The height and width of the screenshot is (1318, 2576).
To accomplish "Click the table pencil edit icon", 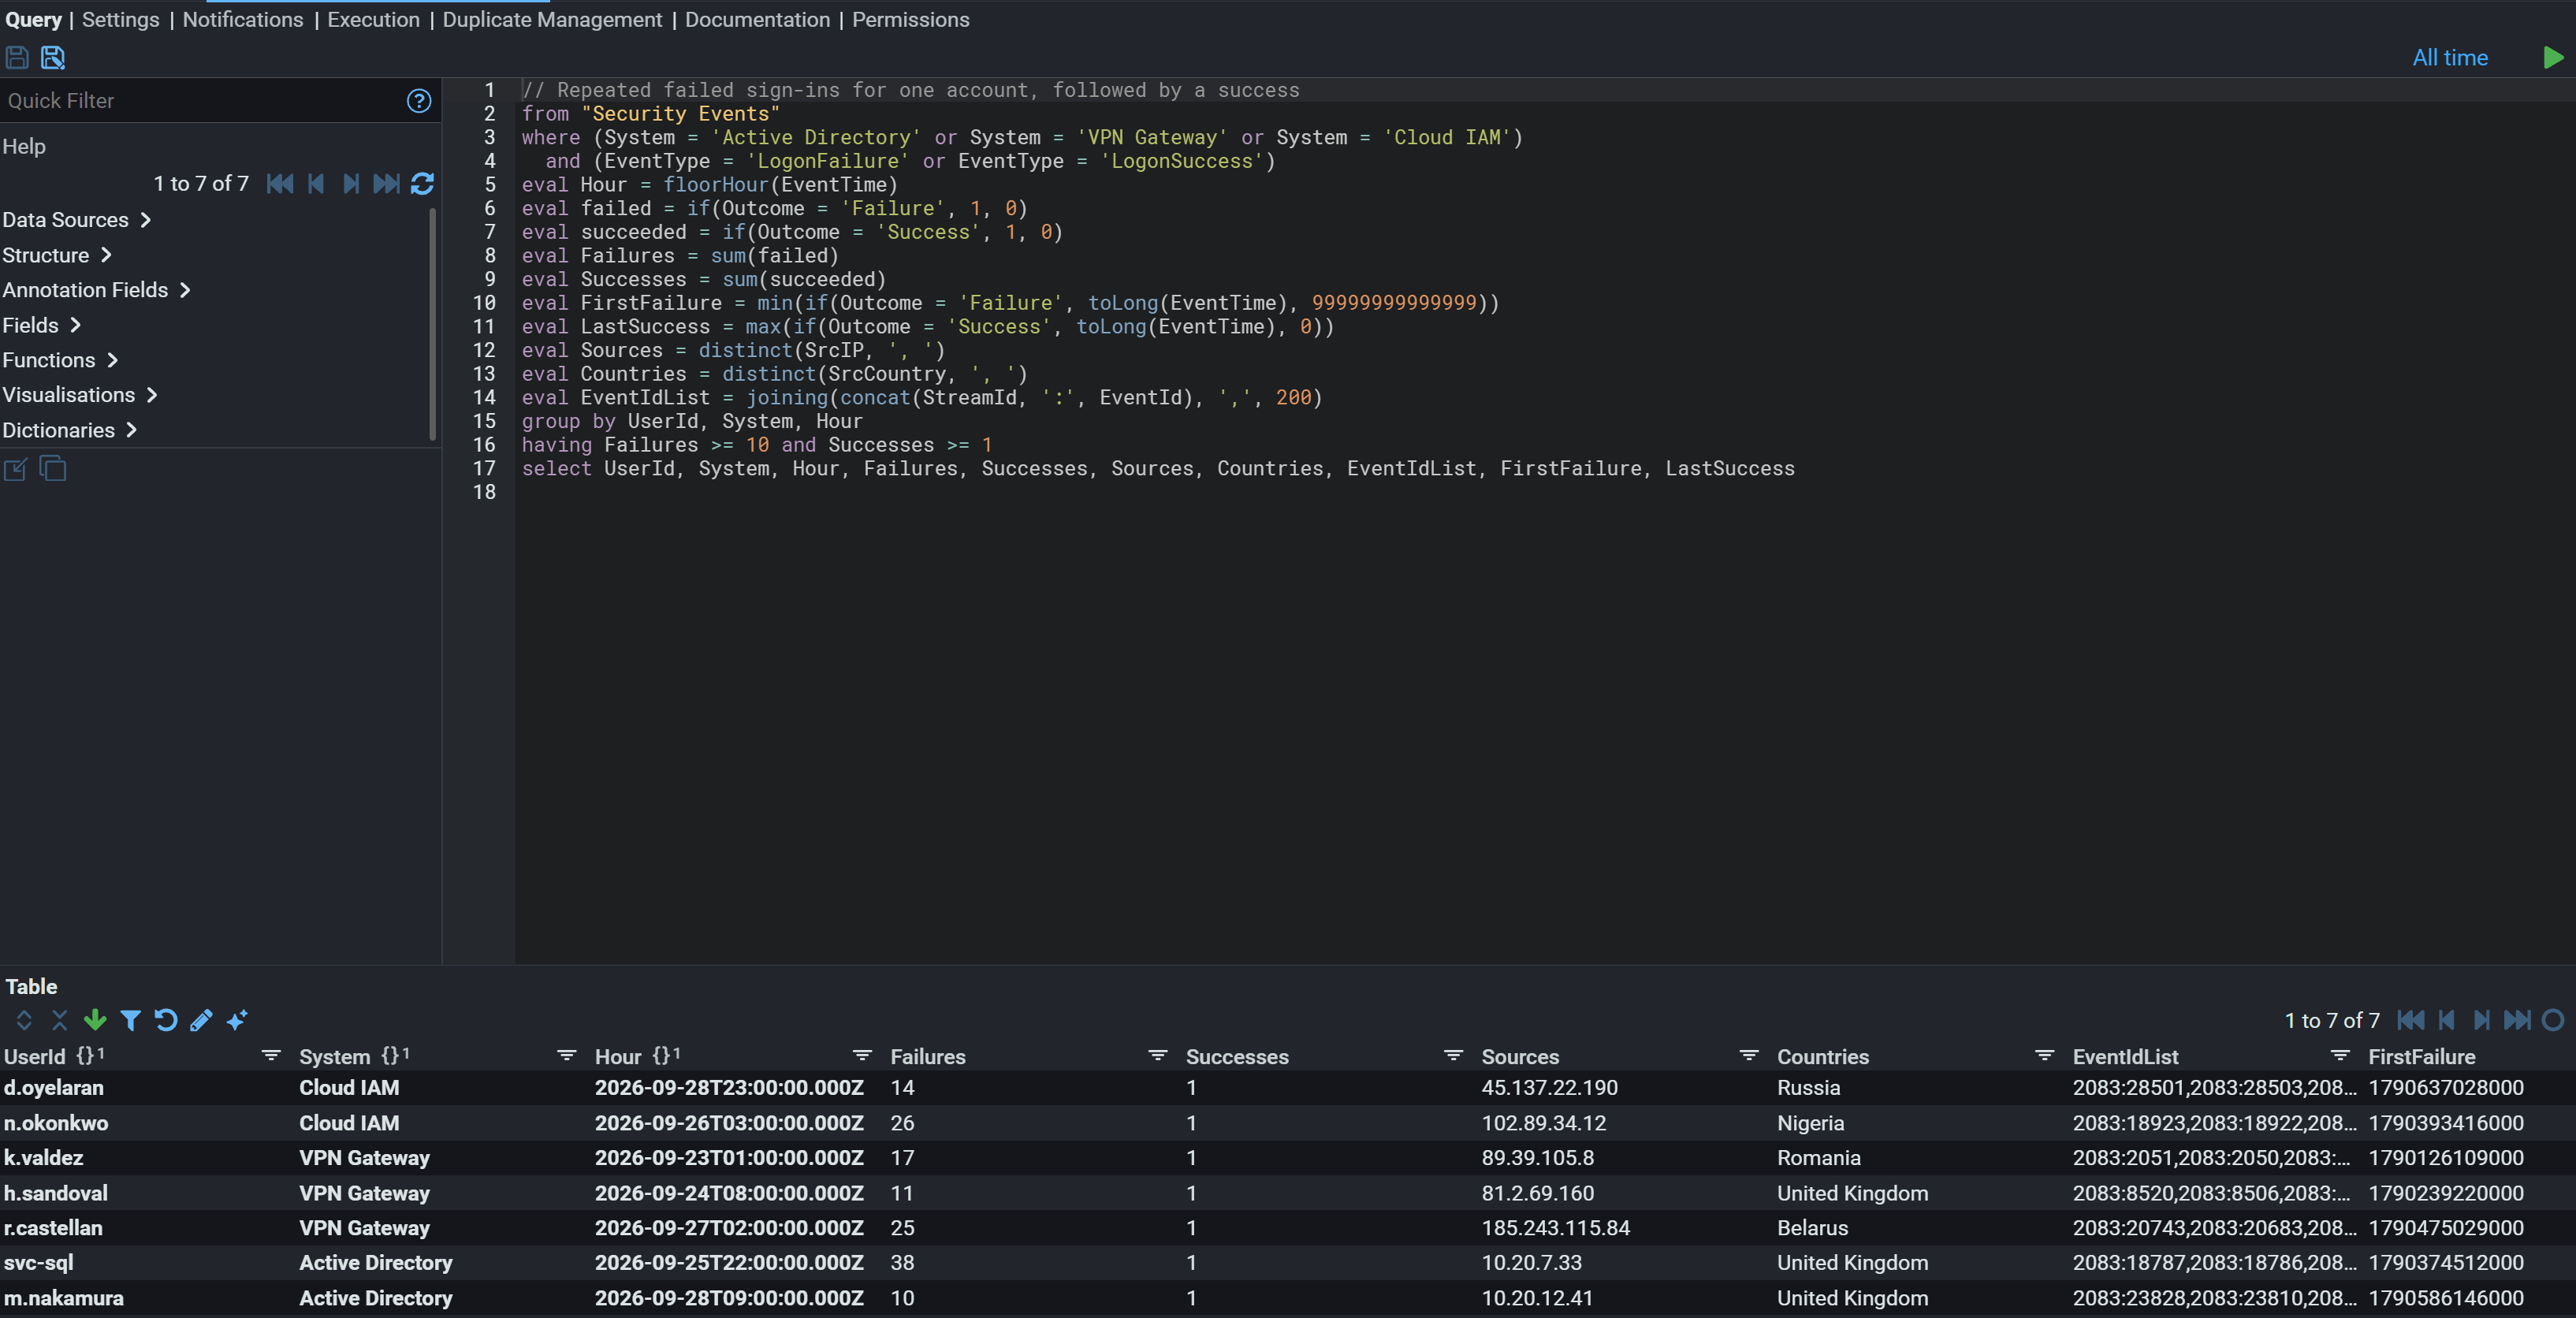I will (x=201, y=1020).
